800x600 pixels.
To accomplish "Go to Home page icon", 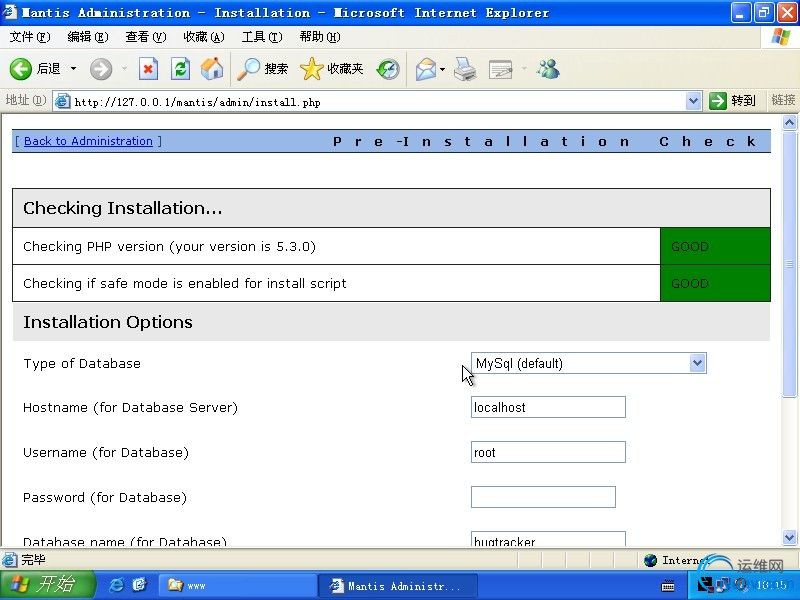I will click(x=212, y=69).
